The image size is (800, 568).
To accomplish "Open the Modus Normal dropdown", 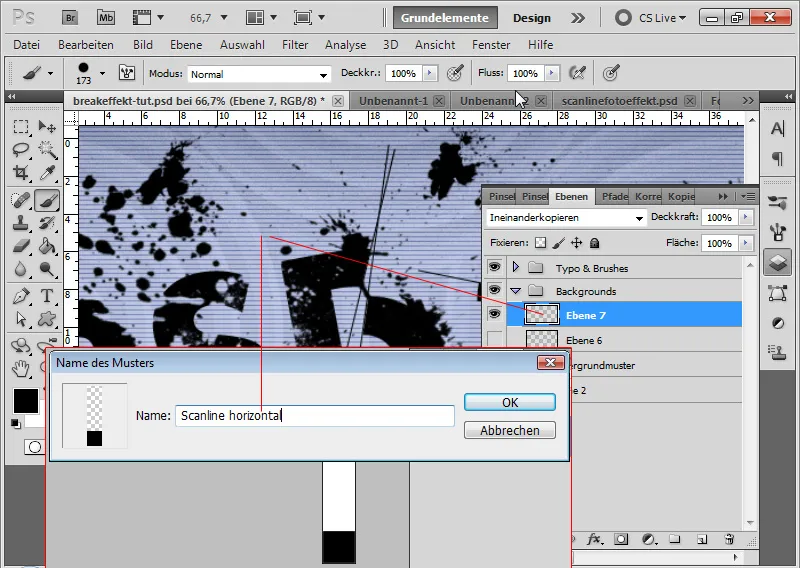I will click(x=259, y=74).
